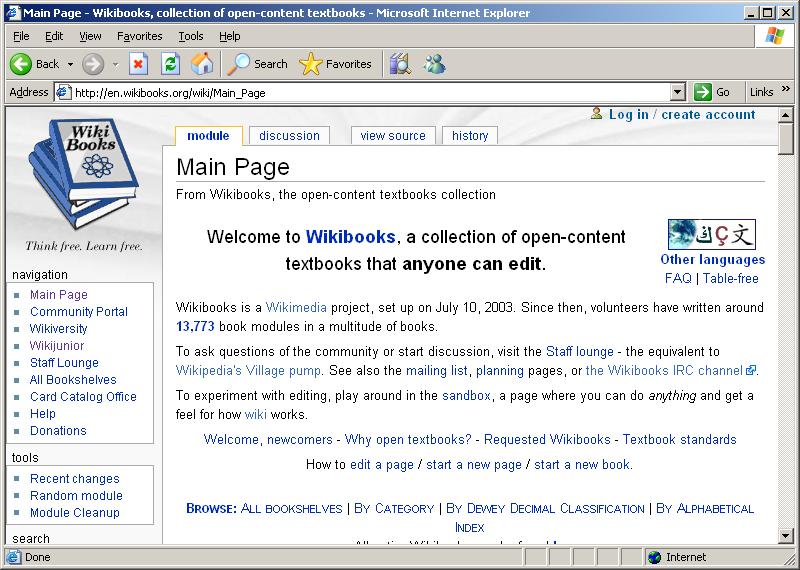Open Help in navigation sidebar
This screenshot has height=570, width=800.
(x=43, y=414)
